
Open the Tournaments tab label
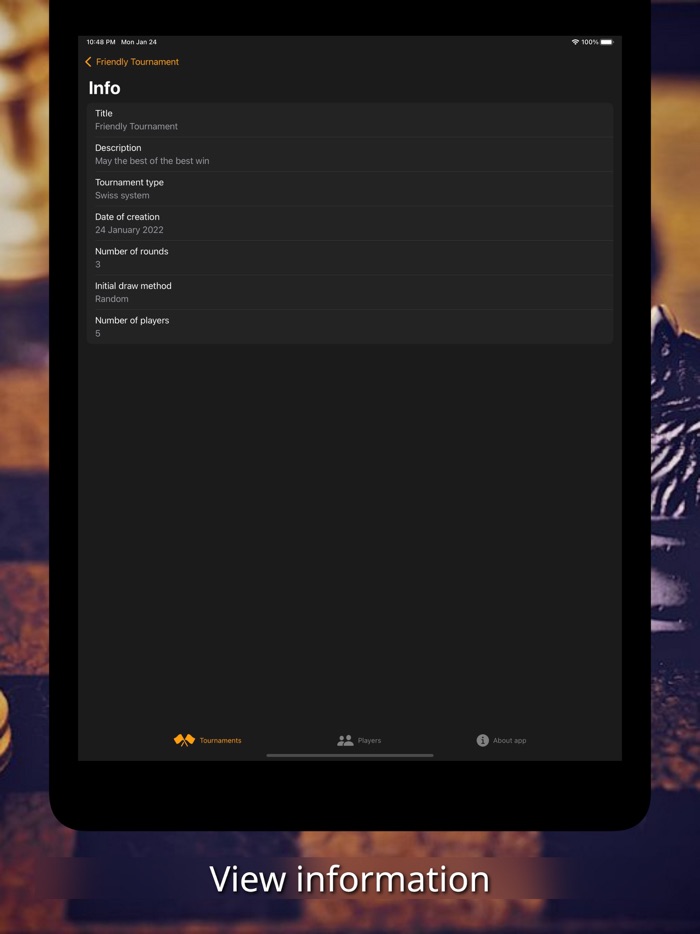pos(220,740)
